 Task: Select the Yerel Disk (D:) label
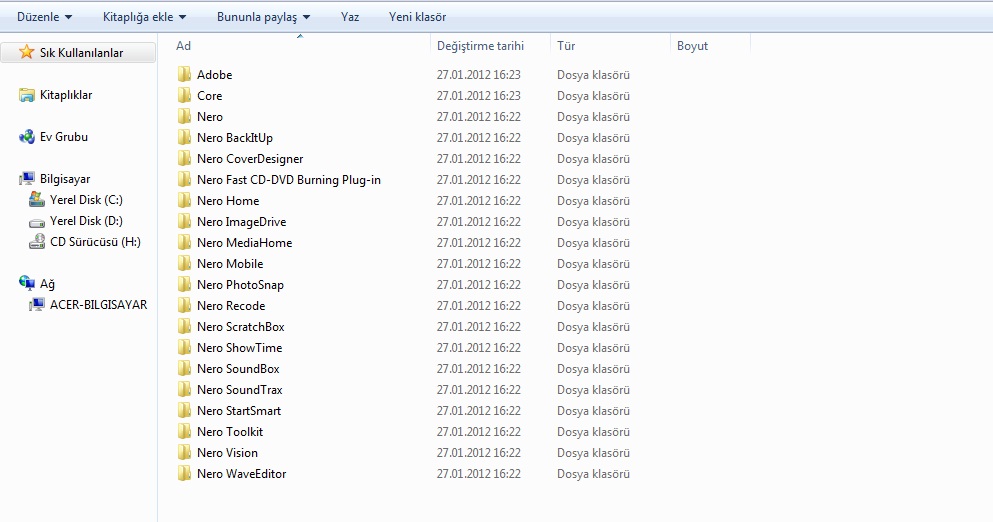click(86, 221)
